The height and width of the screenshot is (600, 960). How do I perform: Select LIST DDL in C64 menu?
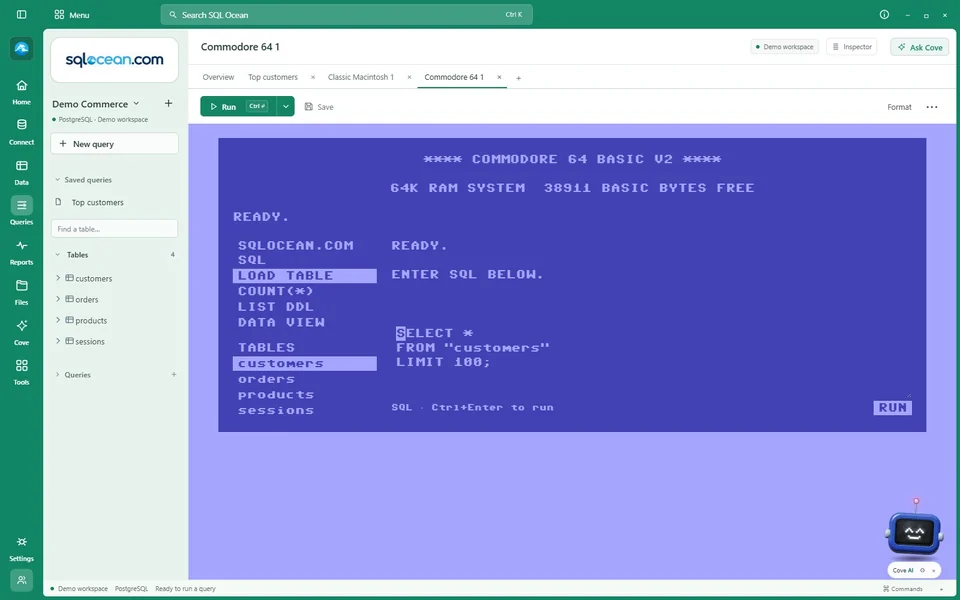pyautogui.click(x=276, y=306)
